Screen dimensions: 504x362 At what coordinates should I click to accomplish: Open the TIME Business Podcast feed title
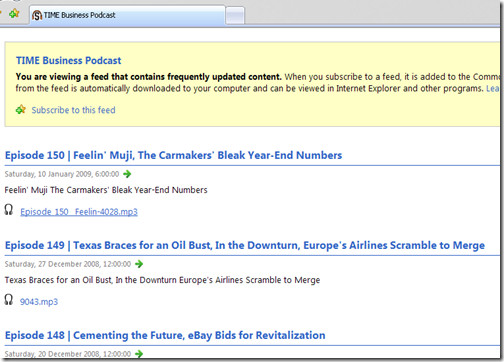tap(69, 60)
